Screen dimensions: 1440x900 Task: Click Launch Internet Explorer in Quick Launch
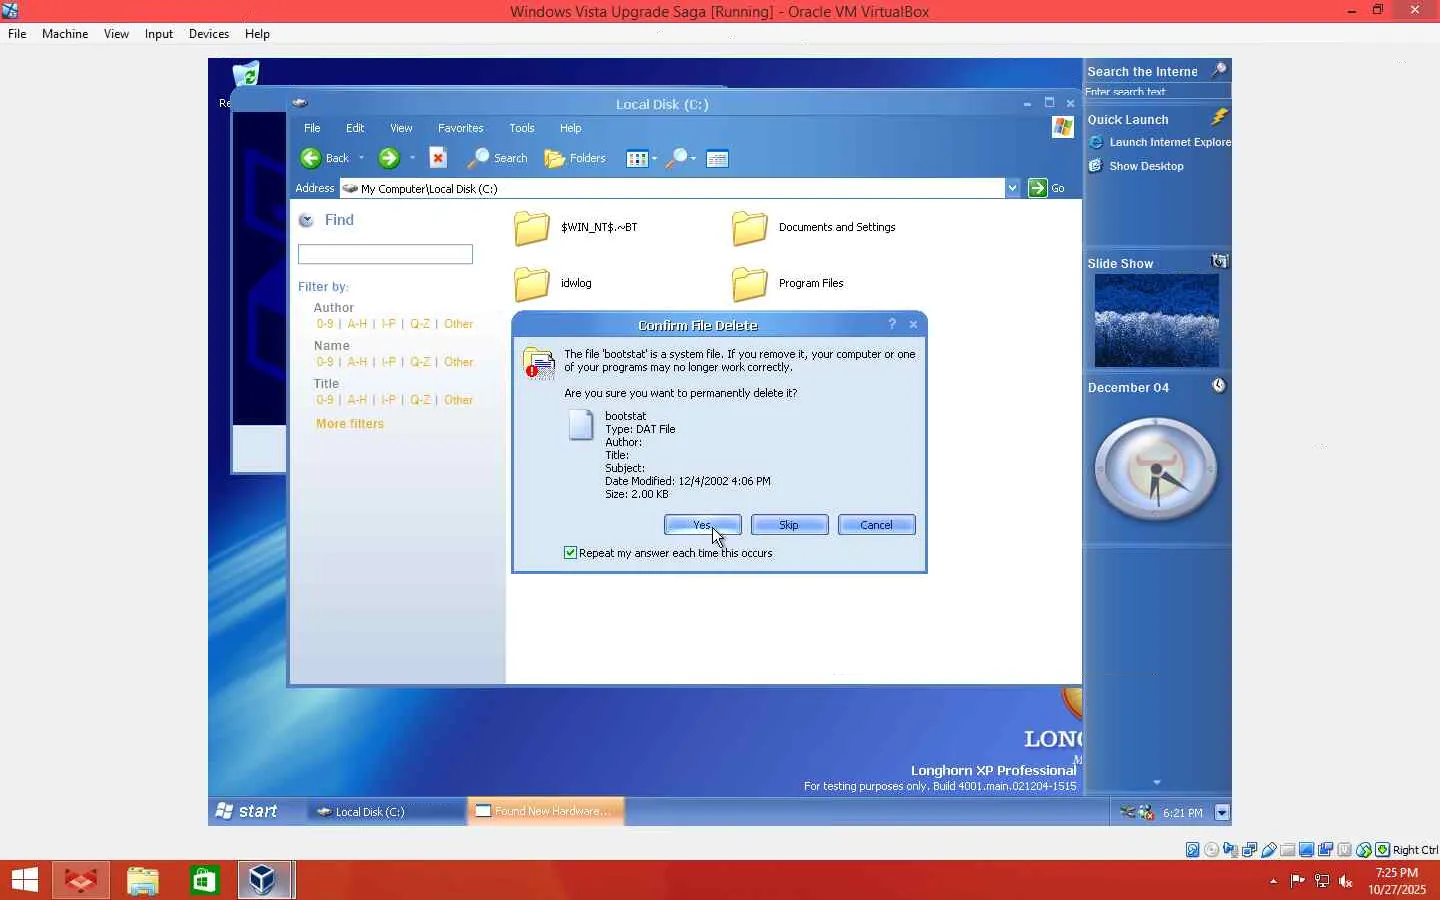click(1160, 142)
